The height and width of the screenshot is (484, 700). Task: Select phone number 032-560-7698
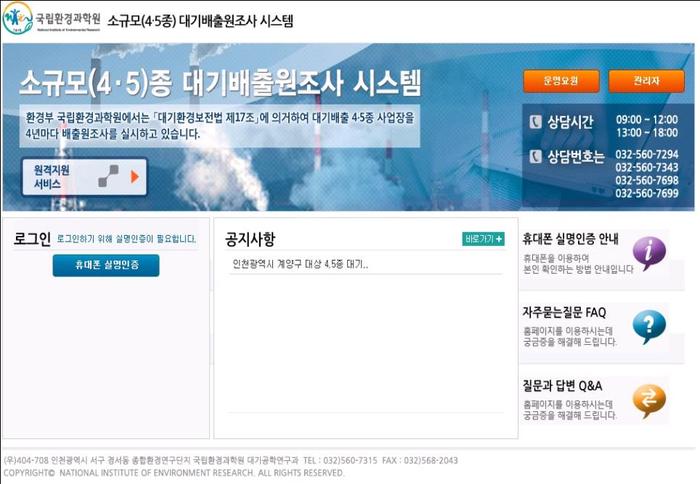pyautogui.click(x=646, y=180)
